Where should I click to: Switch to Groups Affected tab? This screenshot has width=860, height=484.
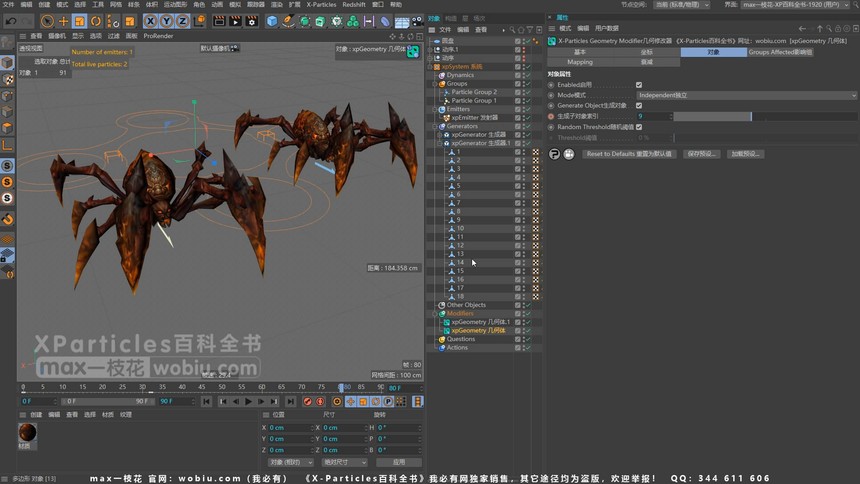coord(780,52)
